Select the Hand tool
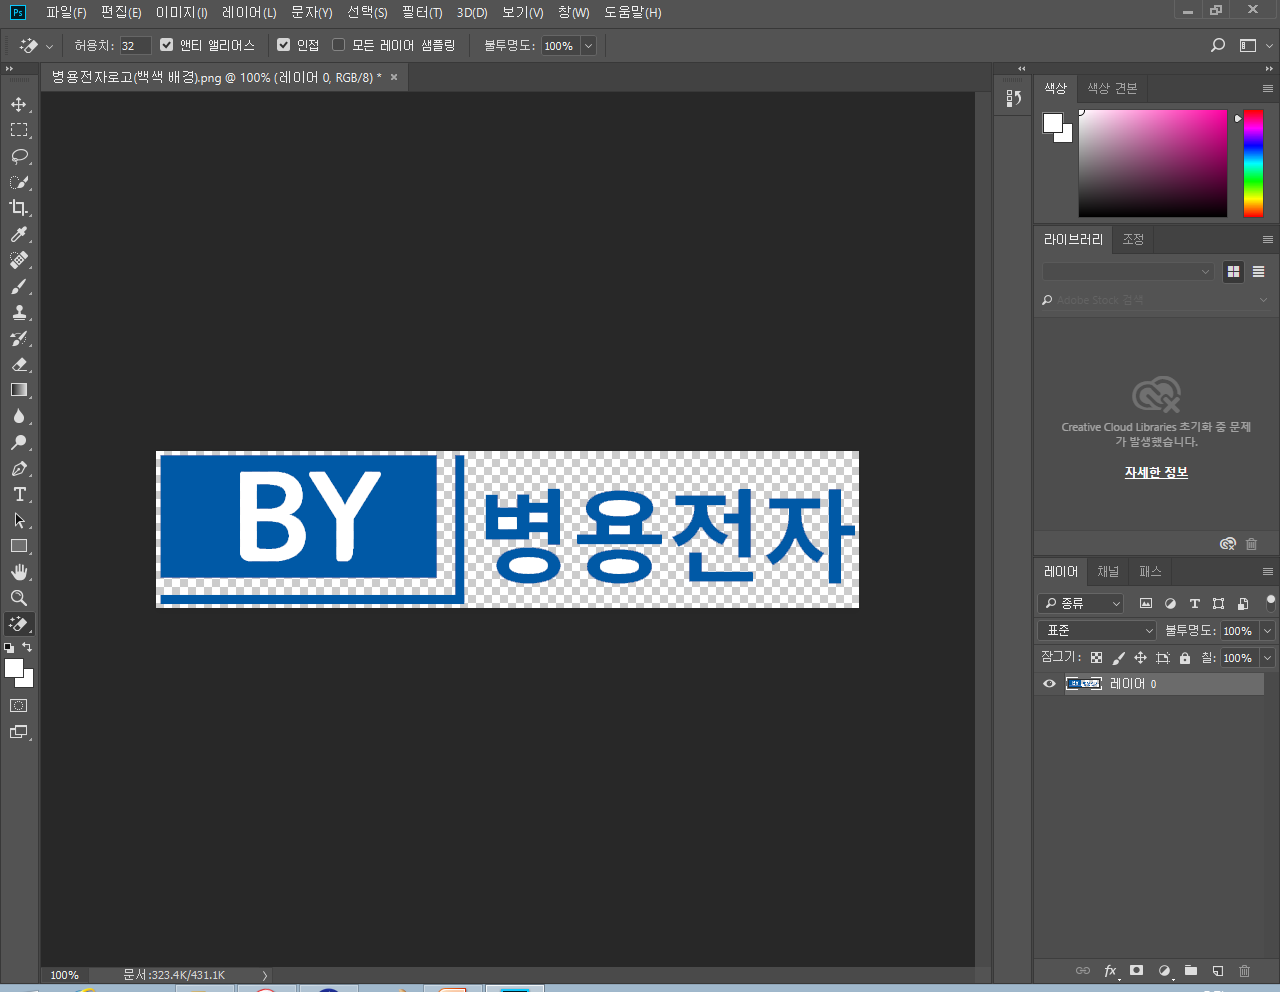 pos(19,572)
